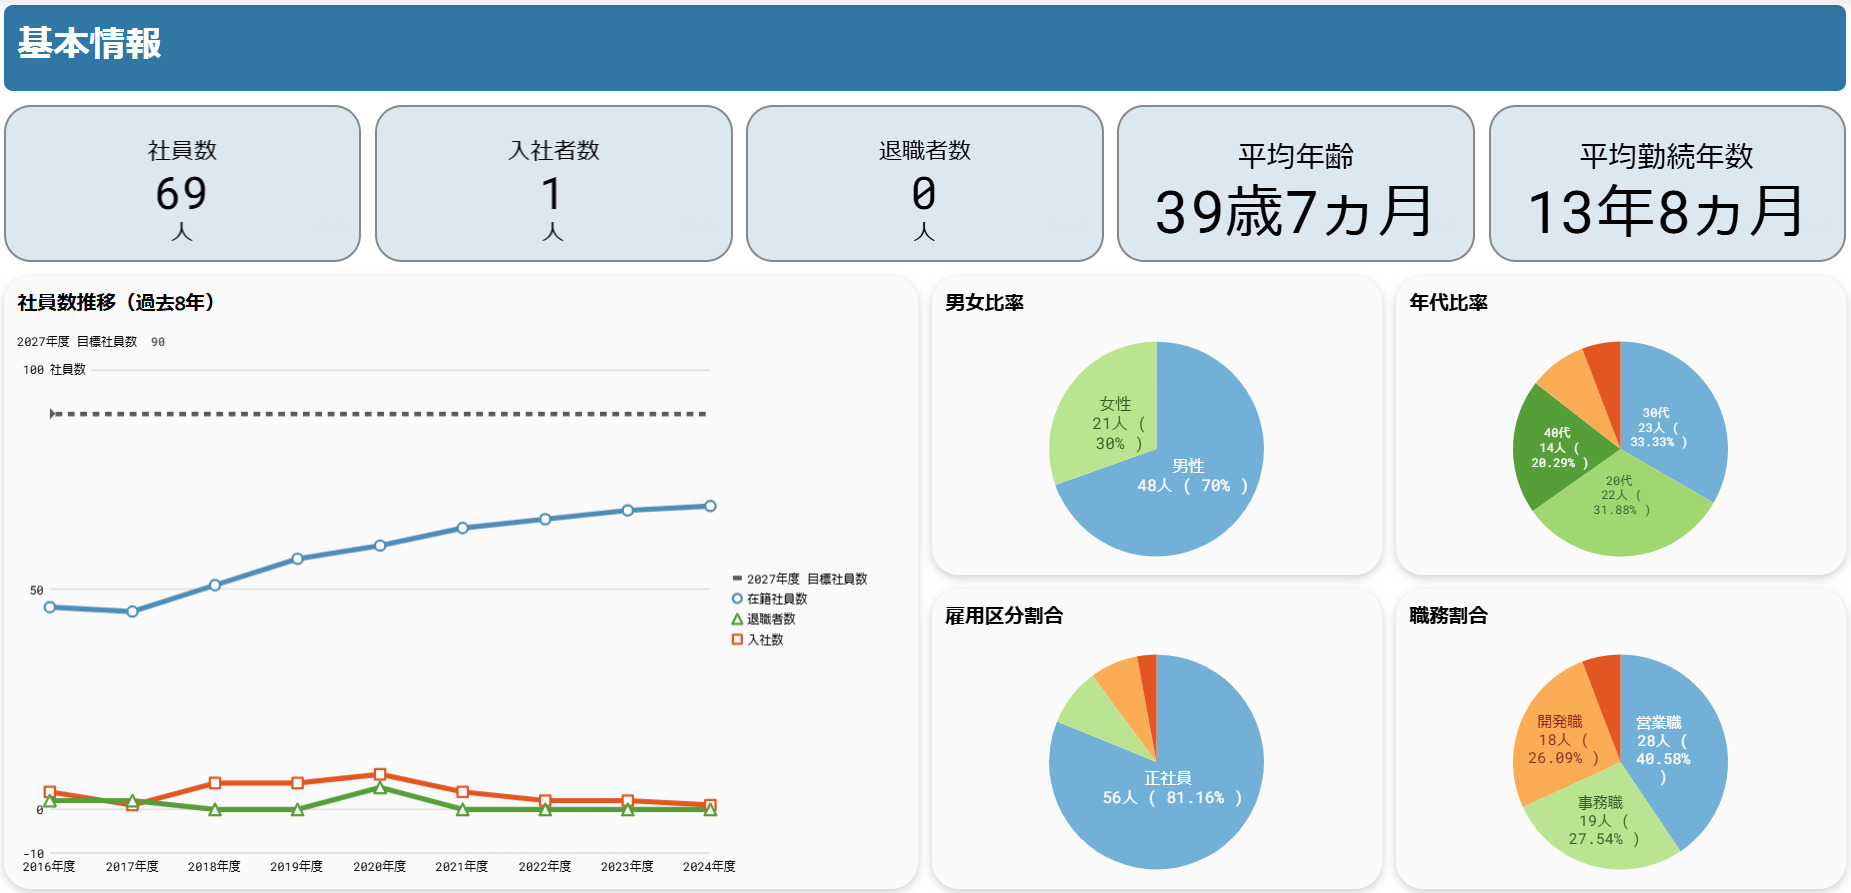The width and height of the screenshot is (1851, 893).
Task: Toggle the 入社数 legend square icon
Action: point(737,639)
